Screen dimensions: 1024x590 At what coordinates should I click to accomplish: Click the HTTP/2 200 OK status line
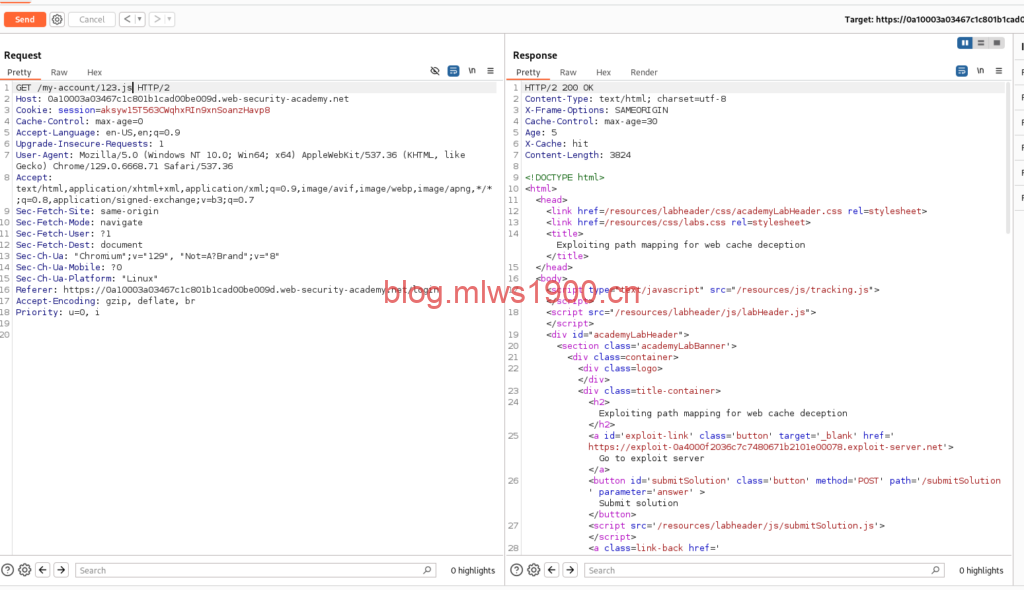559,88
